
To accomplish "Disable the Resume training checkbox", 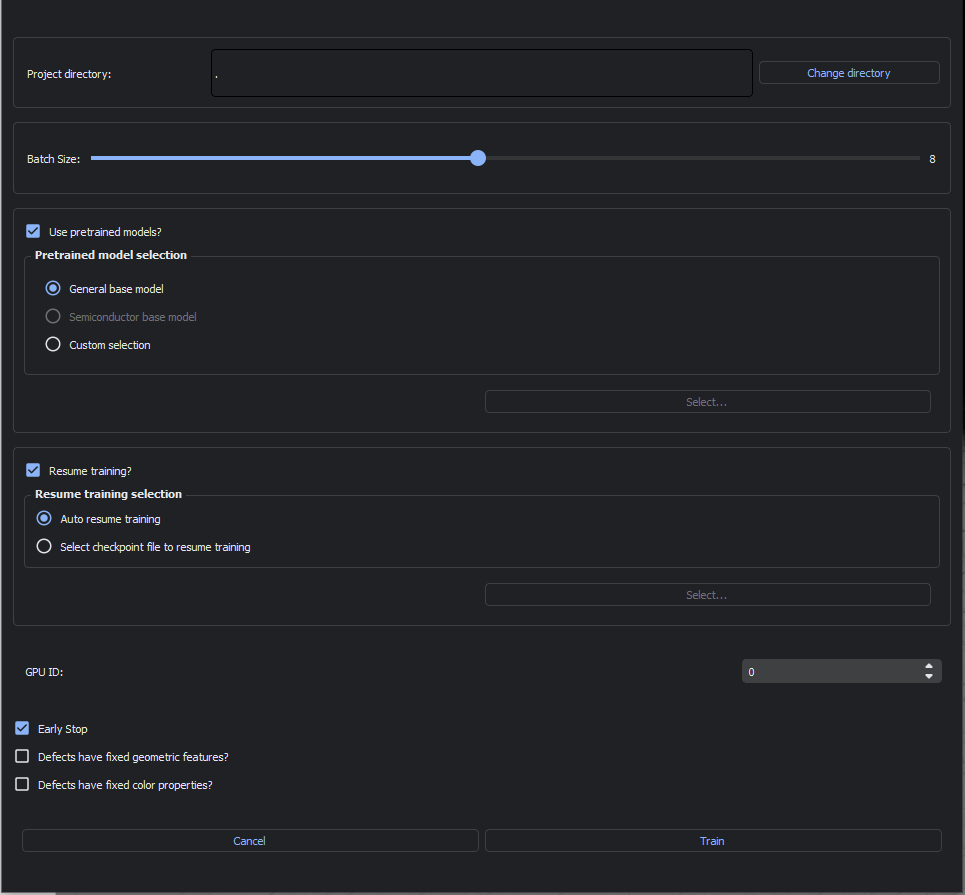I will [33, 470].
